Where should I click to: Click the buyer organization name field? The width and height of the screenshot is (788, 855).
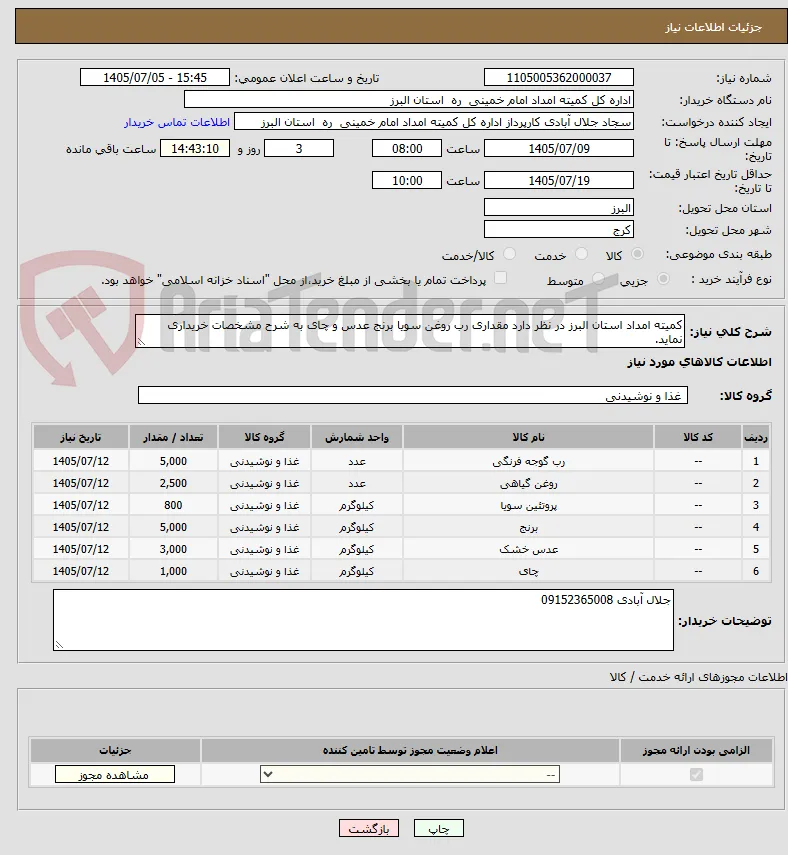pos(408,100)
